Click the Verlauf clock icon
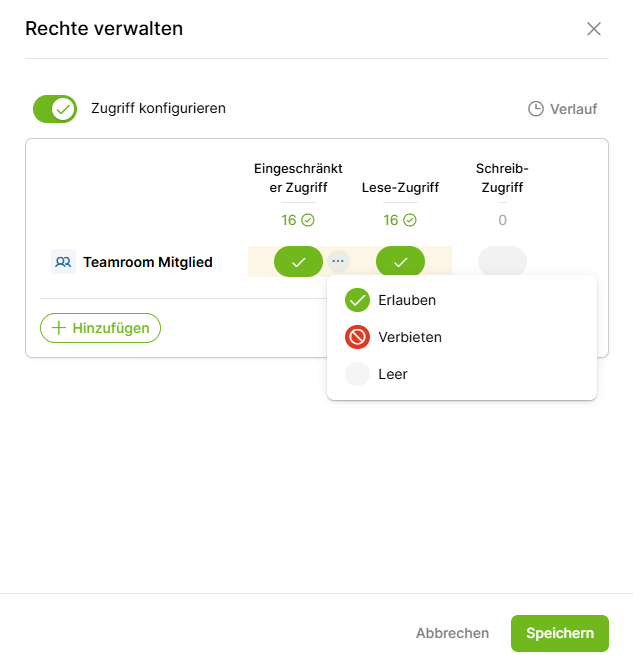The width and height of the screenshot is (633, 665). tap(536, 108)
